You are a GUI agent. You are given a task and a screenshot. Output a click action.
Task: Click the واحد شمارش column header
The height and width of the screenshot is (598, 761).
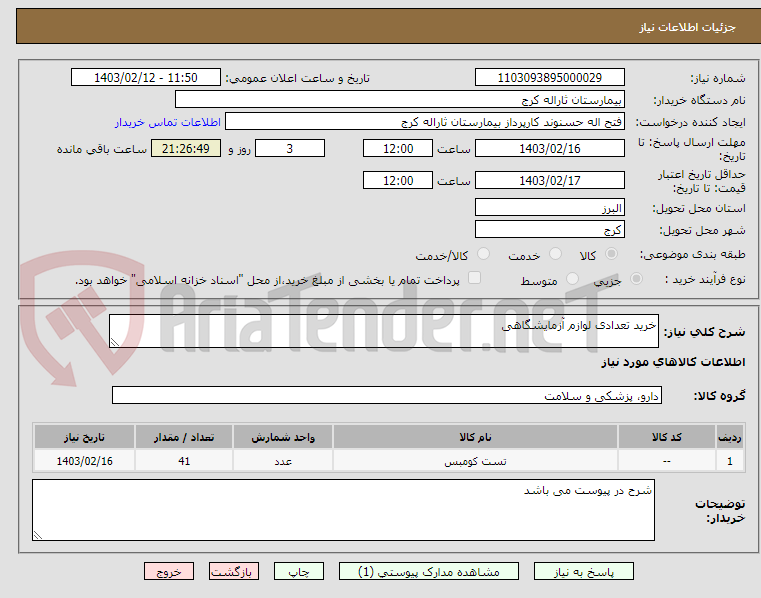(x=283, y=437)
